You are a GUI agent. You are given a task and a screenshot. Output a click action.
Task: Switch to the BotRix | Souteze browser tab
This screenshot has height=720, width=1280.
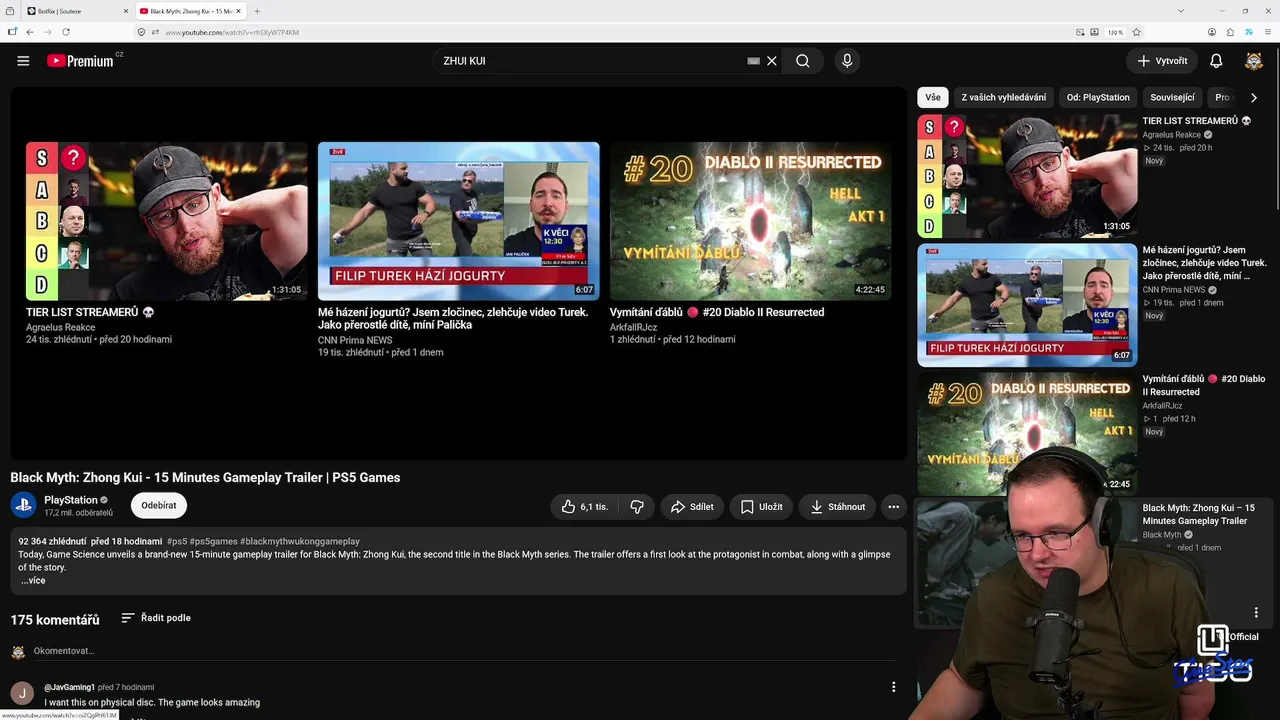[x=78, y=11]
